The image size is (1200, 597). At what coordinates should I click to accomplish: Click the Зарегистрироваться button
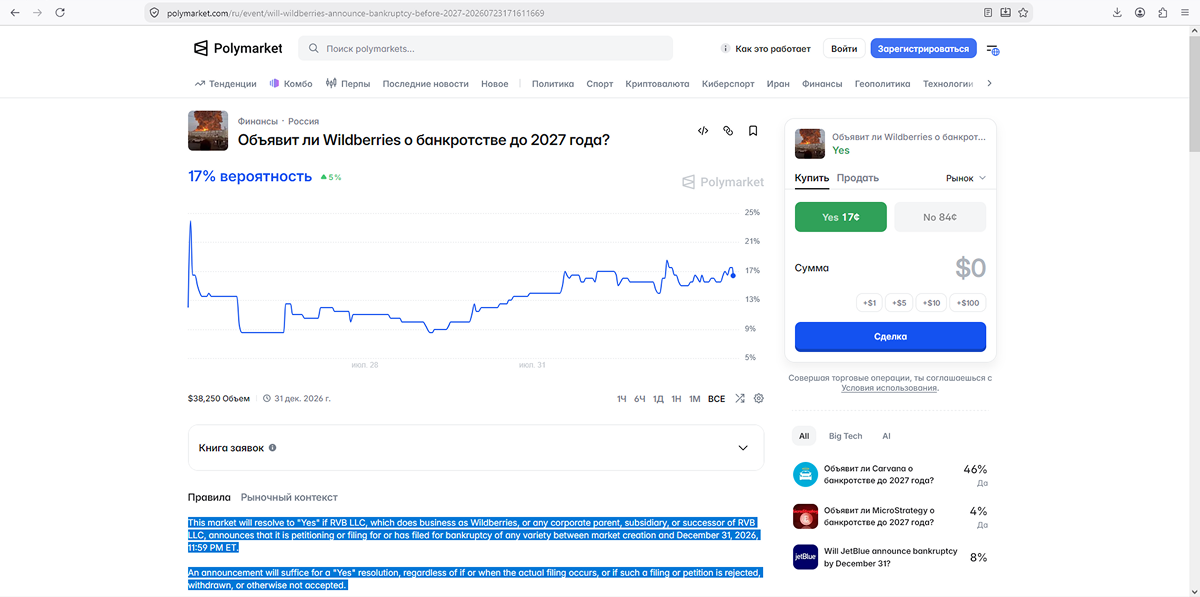pos(924,48)
